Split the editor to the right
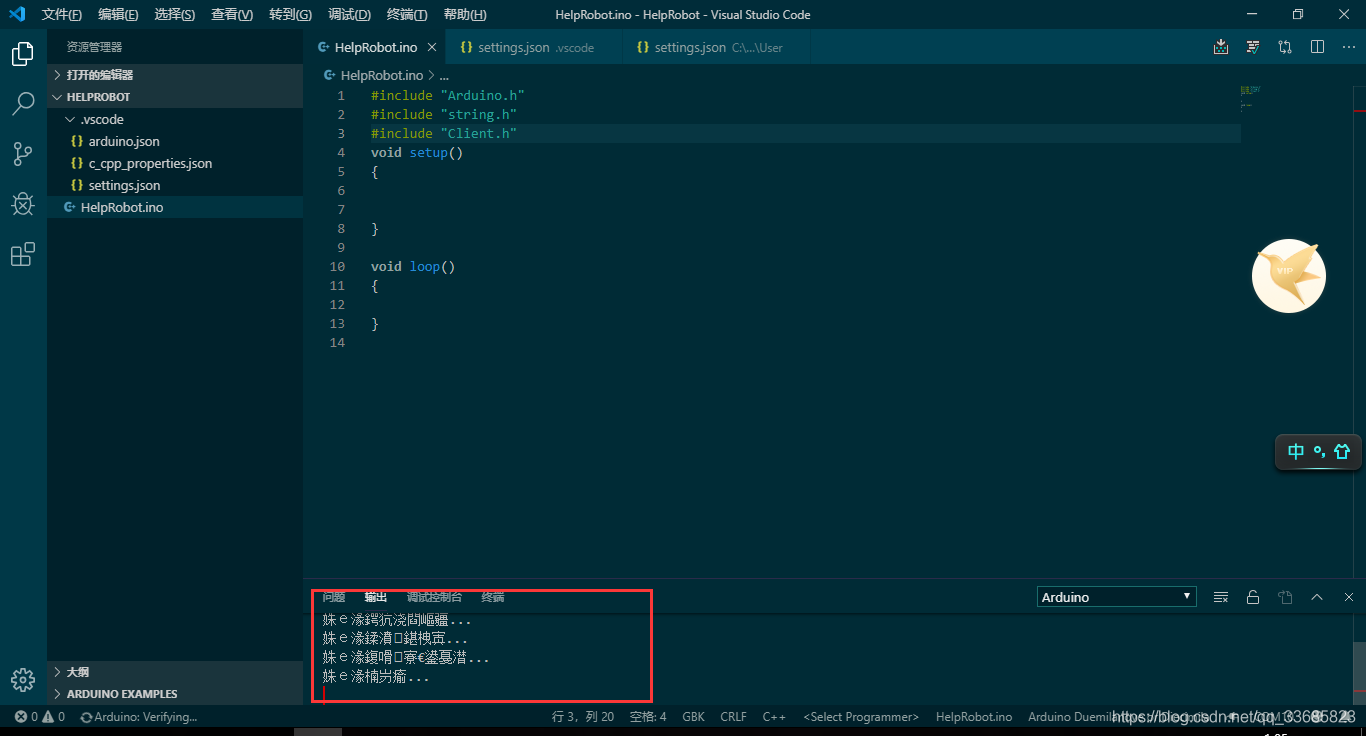Screen dimensions: 1366x736 (x=1317, y=47)
